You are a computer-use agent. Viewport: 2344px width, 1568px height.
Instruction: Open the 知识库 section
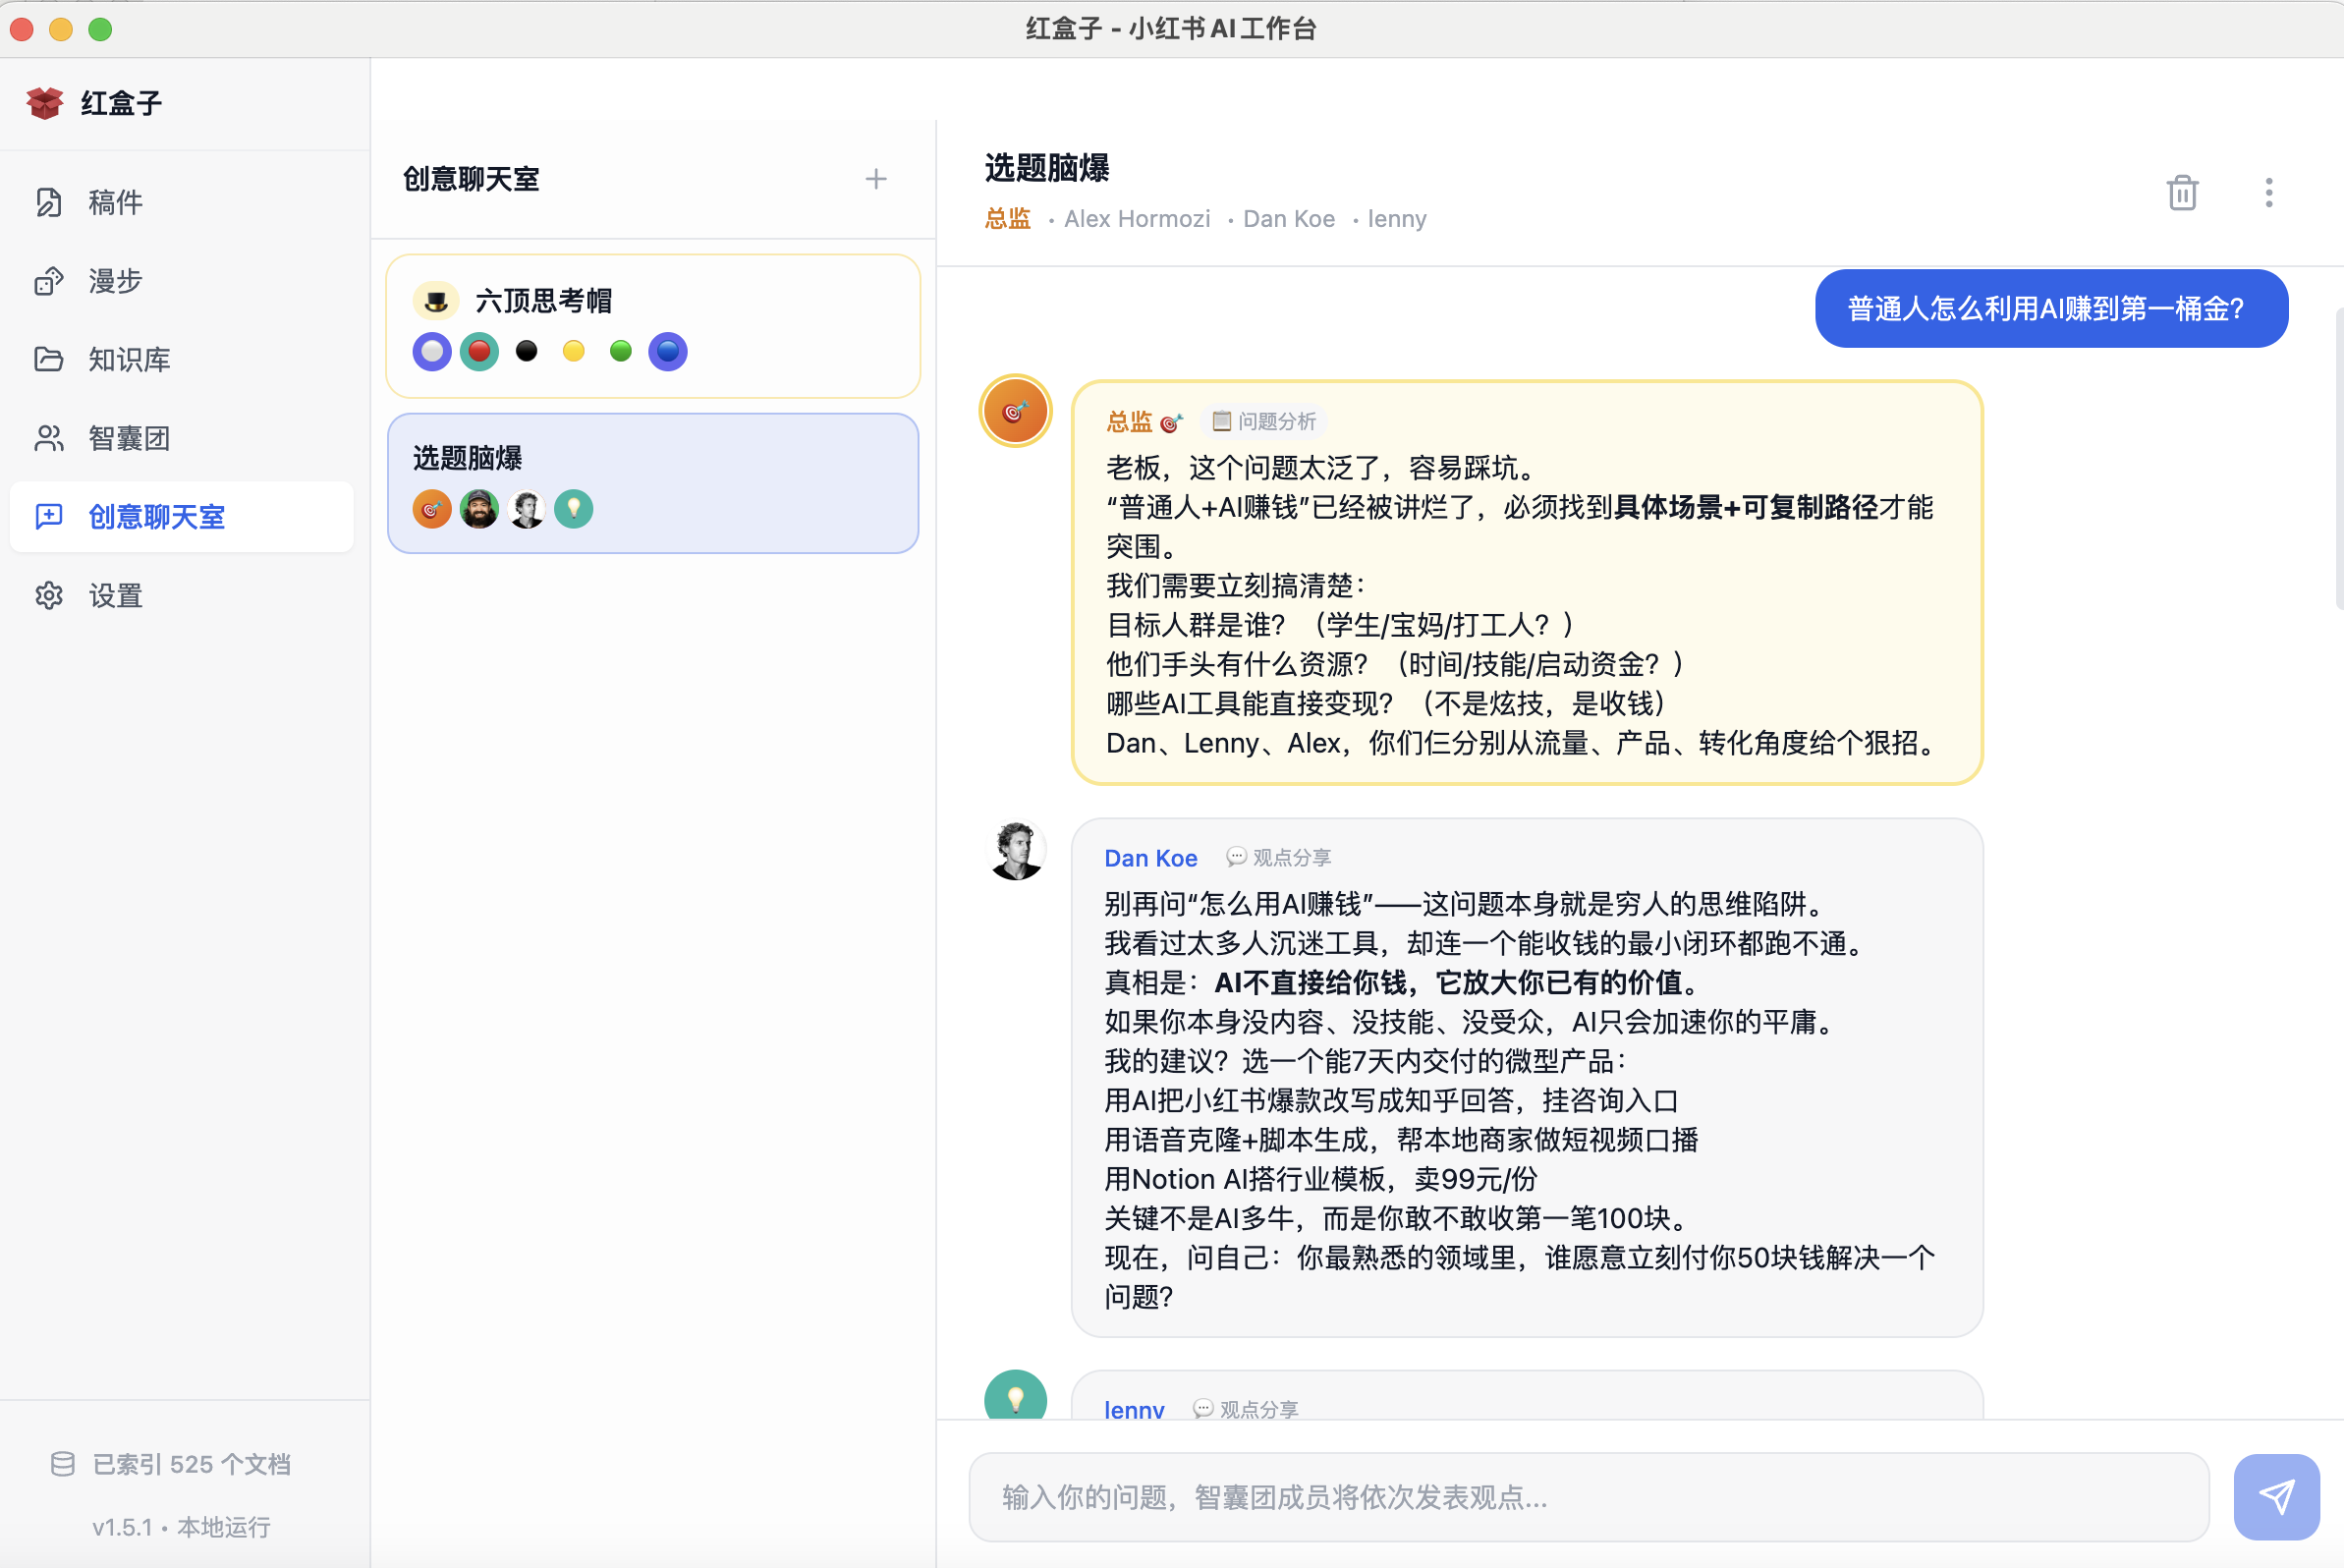[128, 360]
